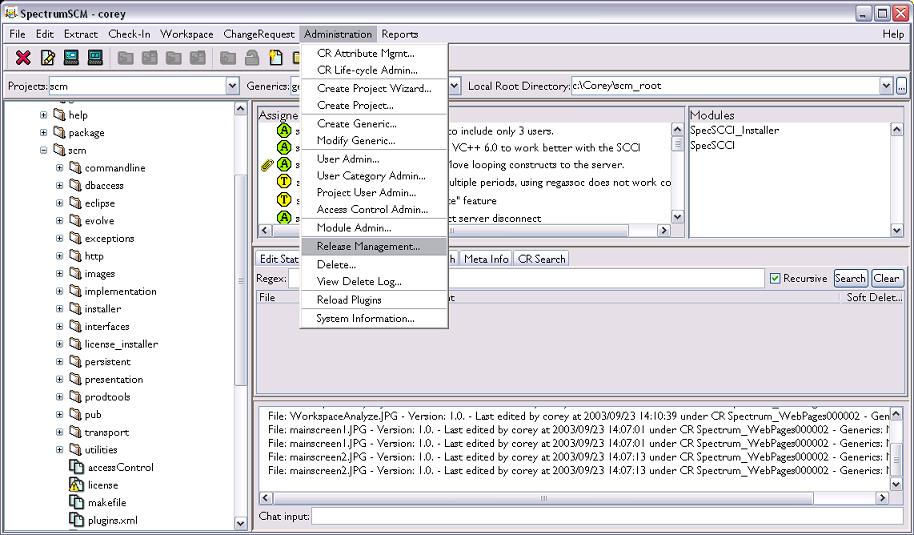Click the file icon next to plugins.xml
The height and width of the screenshot is (535, 914).
tap(76, 519)
